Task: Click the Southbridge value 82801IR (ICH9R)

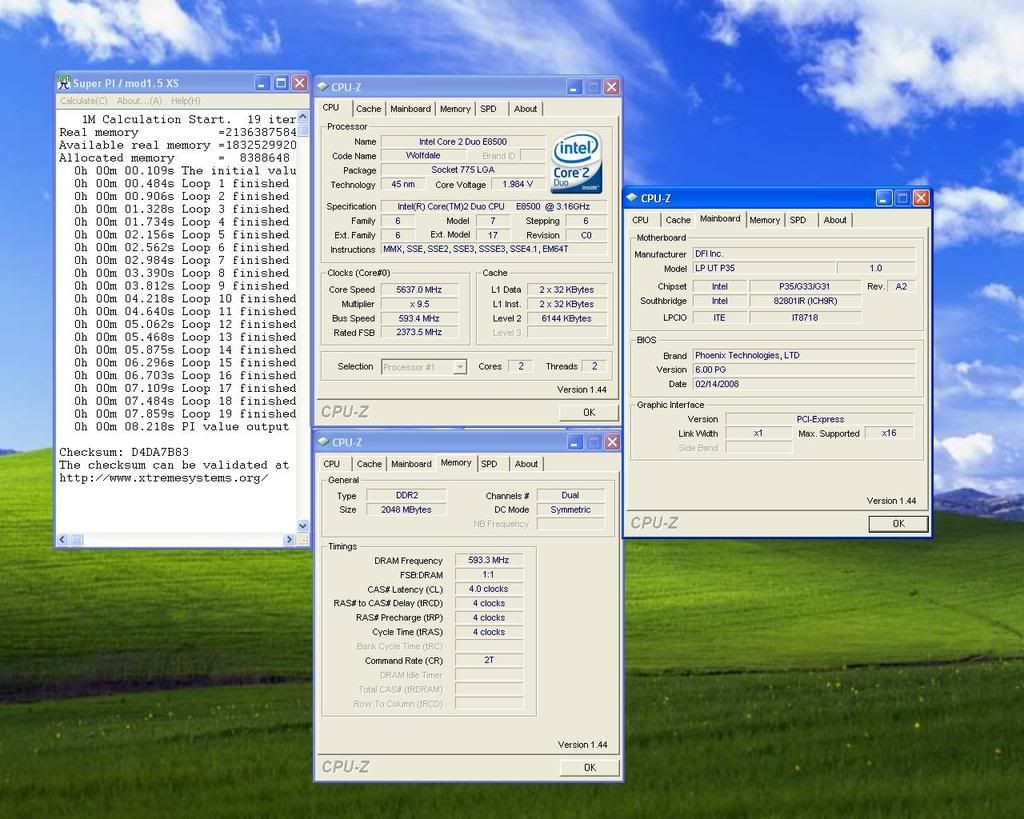Action: click(805, 301)
